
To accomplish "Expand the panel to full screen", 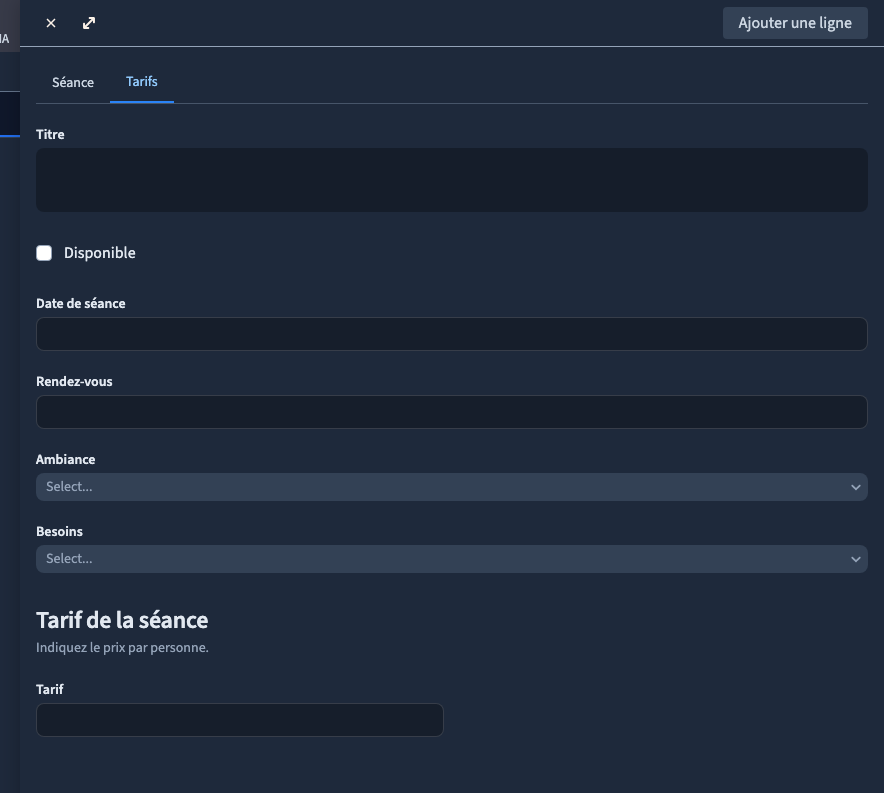I will [x=89, y=23].
